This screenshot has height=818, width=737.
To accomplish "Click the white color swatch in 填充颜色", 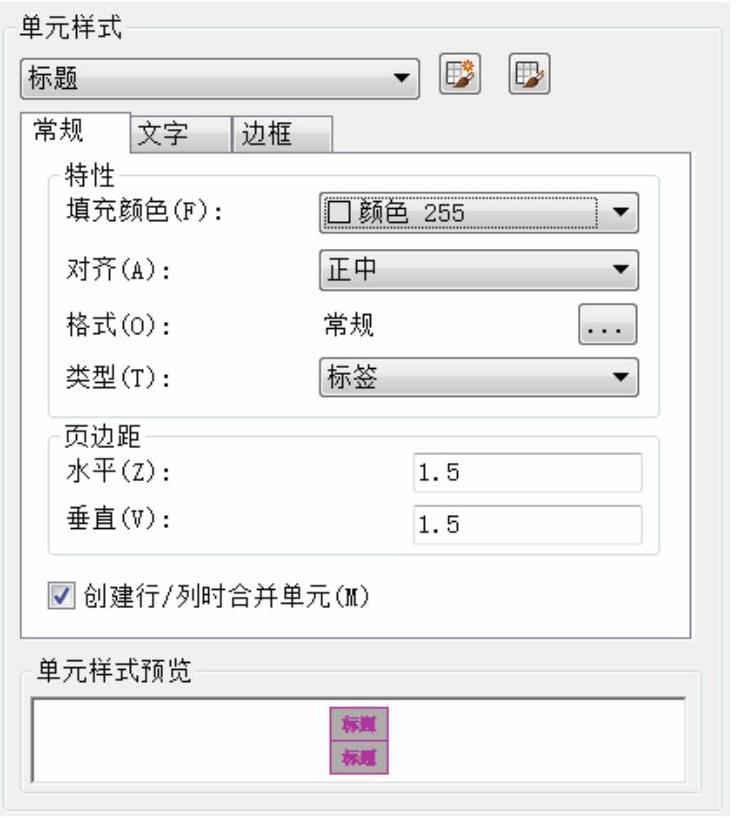I will [x=339, y=212].
